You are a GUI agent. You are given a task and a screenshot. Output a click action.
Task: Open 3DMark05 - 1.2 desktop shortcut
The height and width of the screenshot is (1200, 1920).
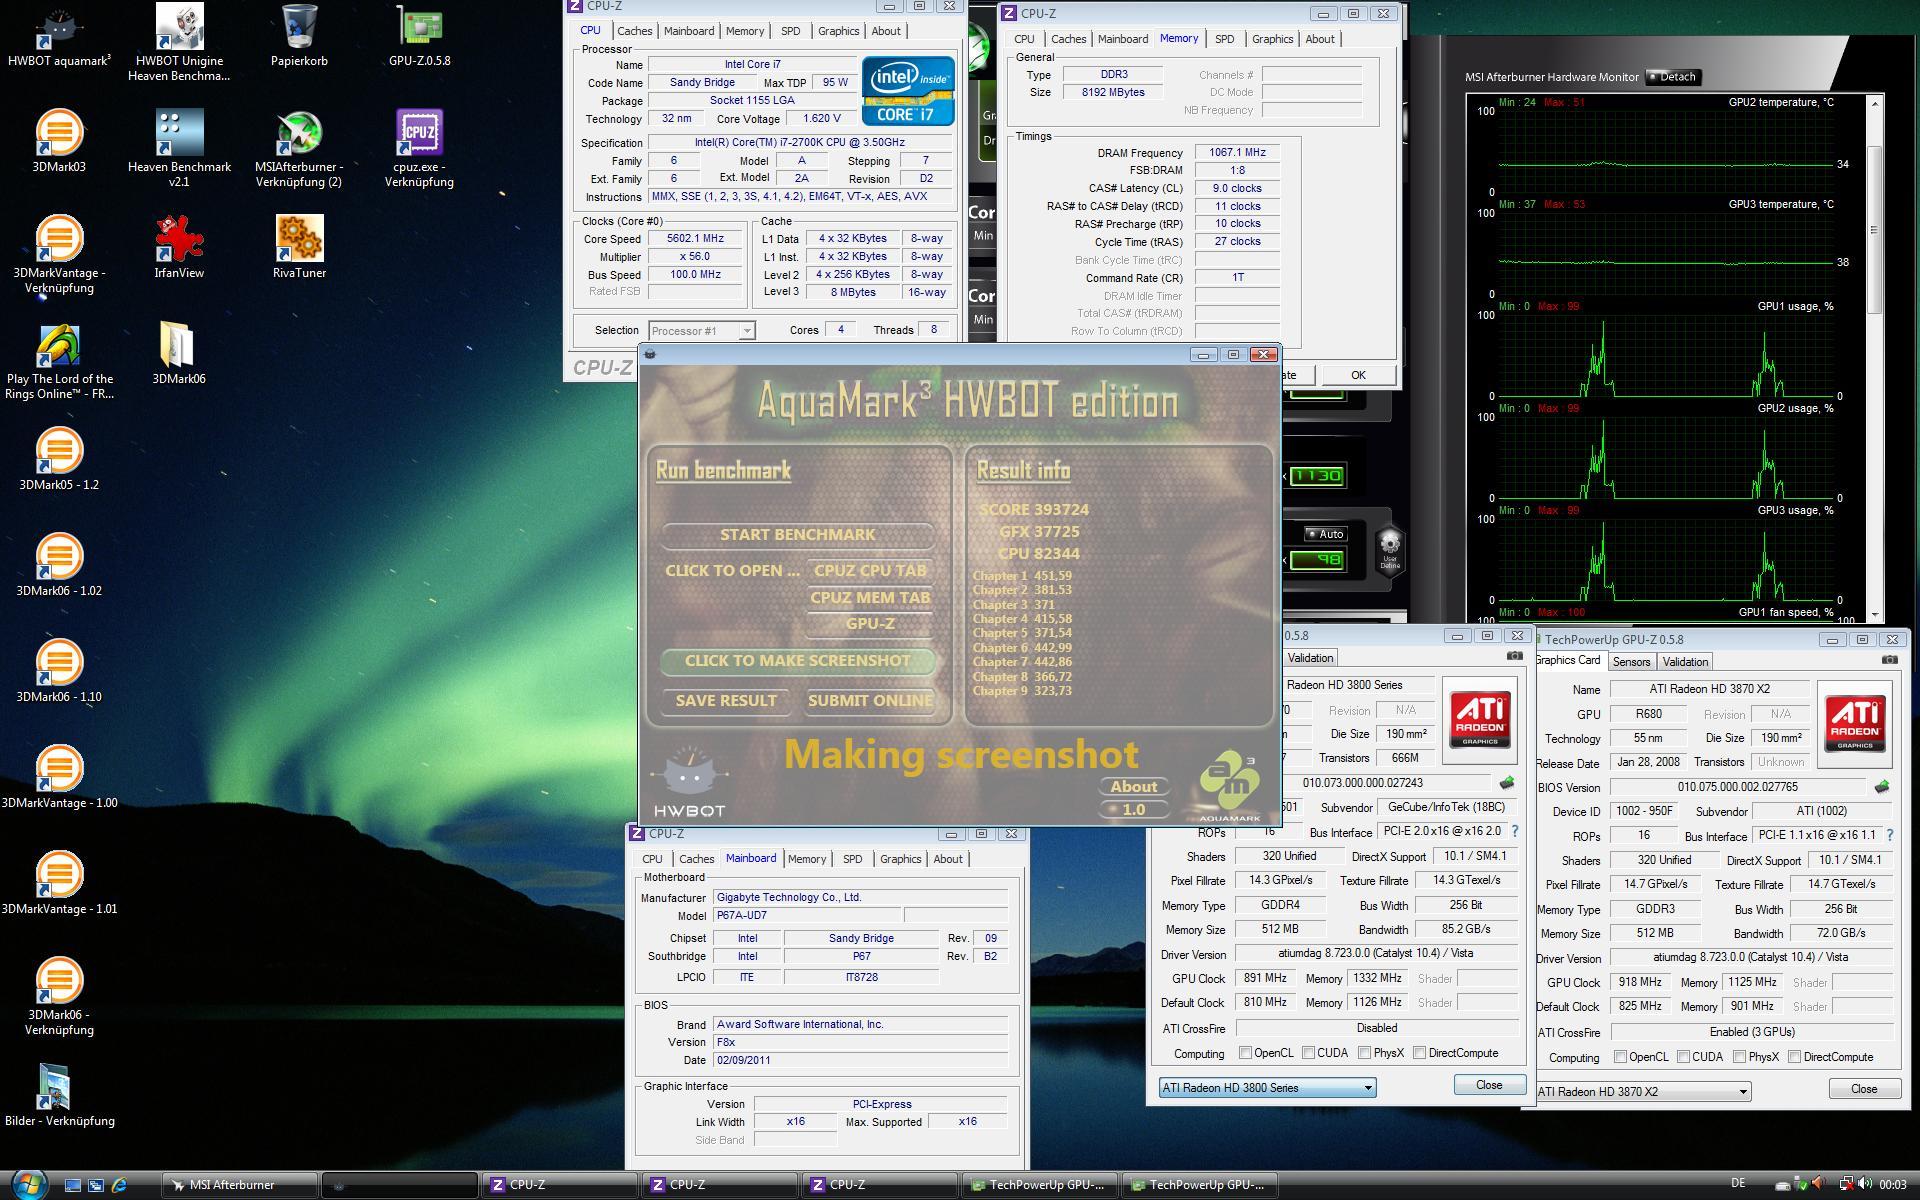(x=59, y=460)
